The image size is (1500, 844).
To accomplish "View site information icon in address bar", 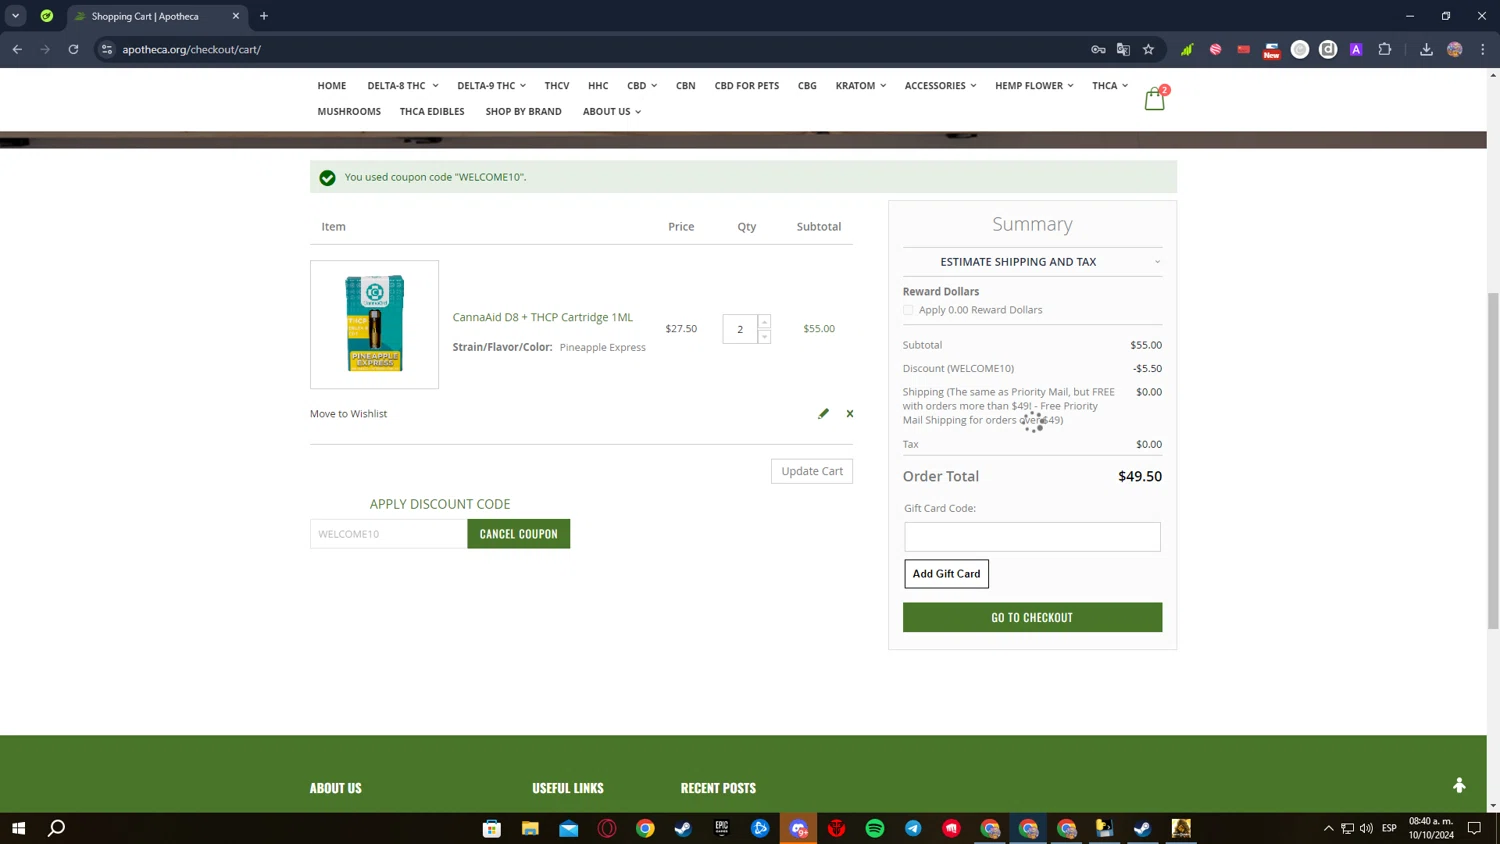I will [107, 49].
